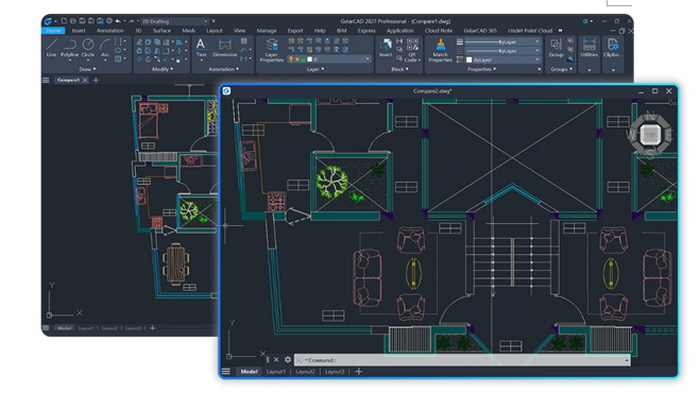Click the command line settings gear
This screenshot has height=394, width=700.
(x=288, y=360)
